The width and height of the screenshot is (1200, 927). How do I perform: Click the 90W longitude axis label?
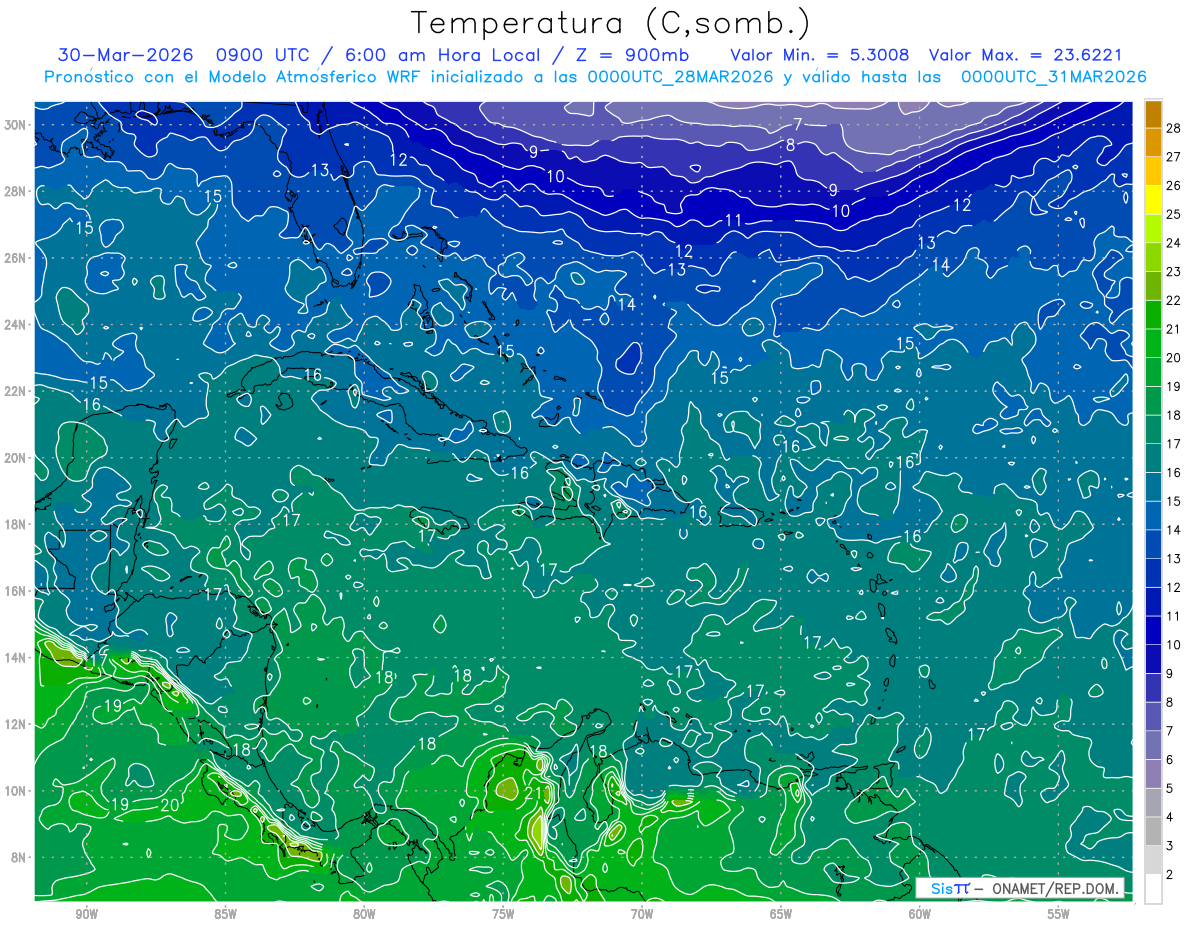click(x=86, y=914)
